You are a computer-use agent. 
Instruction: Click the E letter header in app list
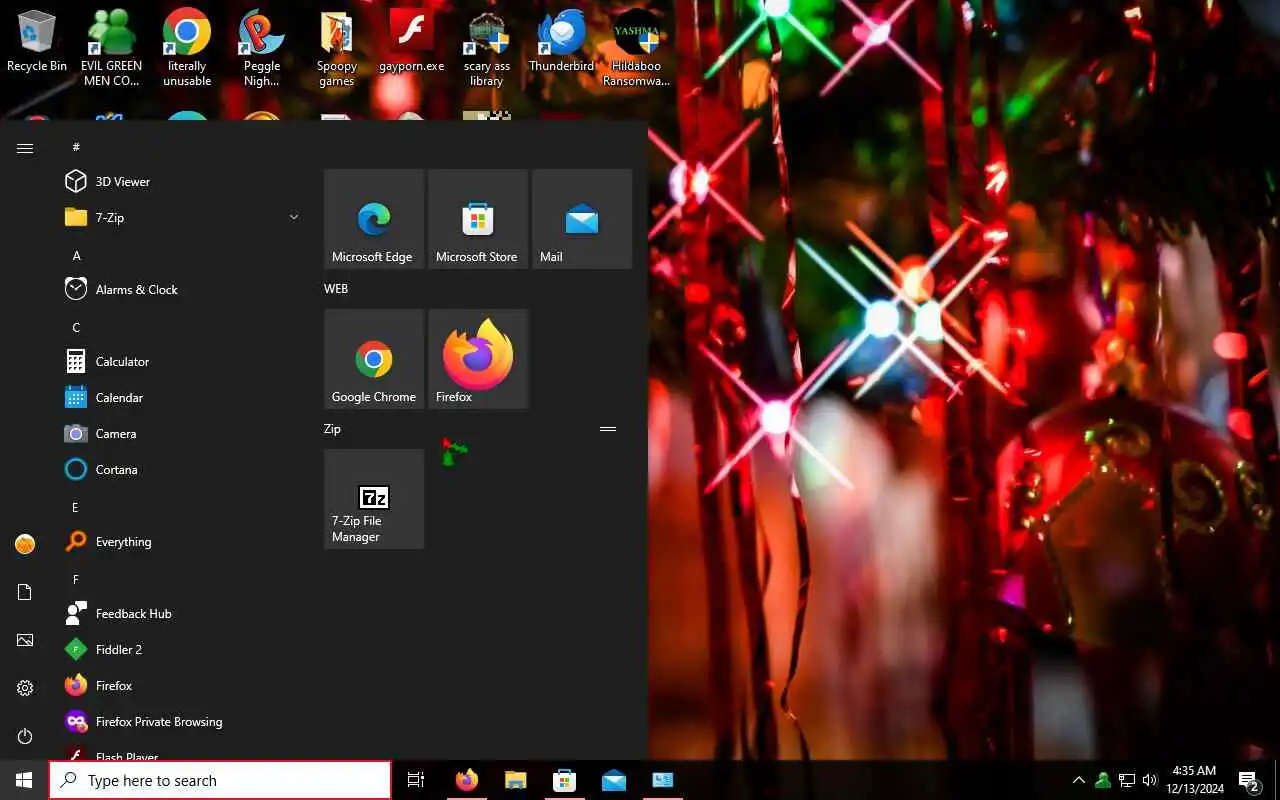[x=75, y=507]
